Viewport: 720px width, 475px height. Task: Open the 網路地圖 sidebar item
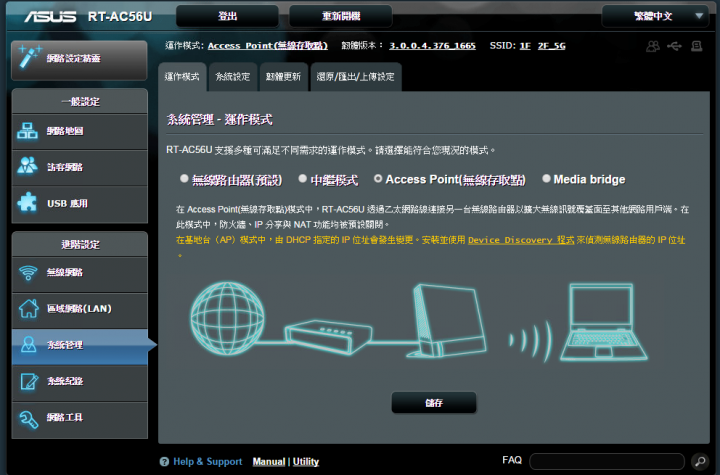point(79,131)
